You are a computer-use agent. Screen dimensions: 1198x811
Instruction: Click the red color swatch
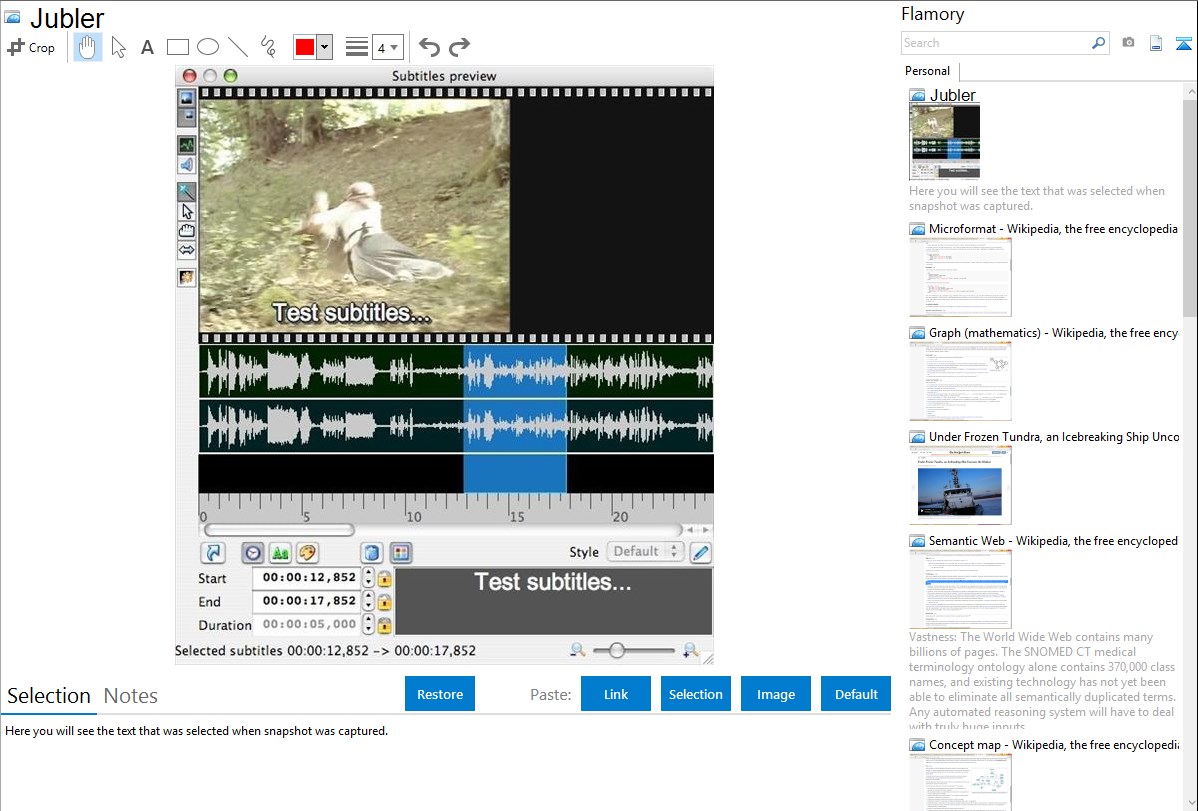pyautogui.click(x=305, y=47)
